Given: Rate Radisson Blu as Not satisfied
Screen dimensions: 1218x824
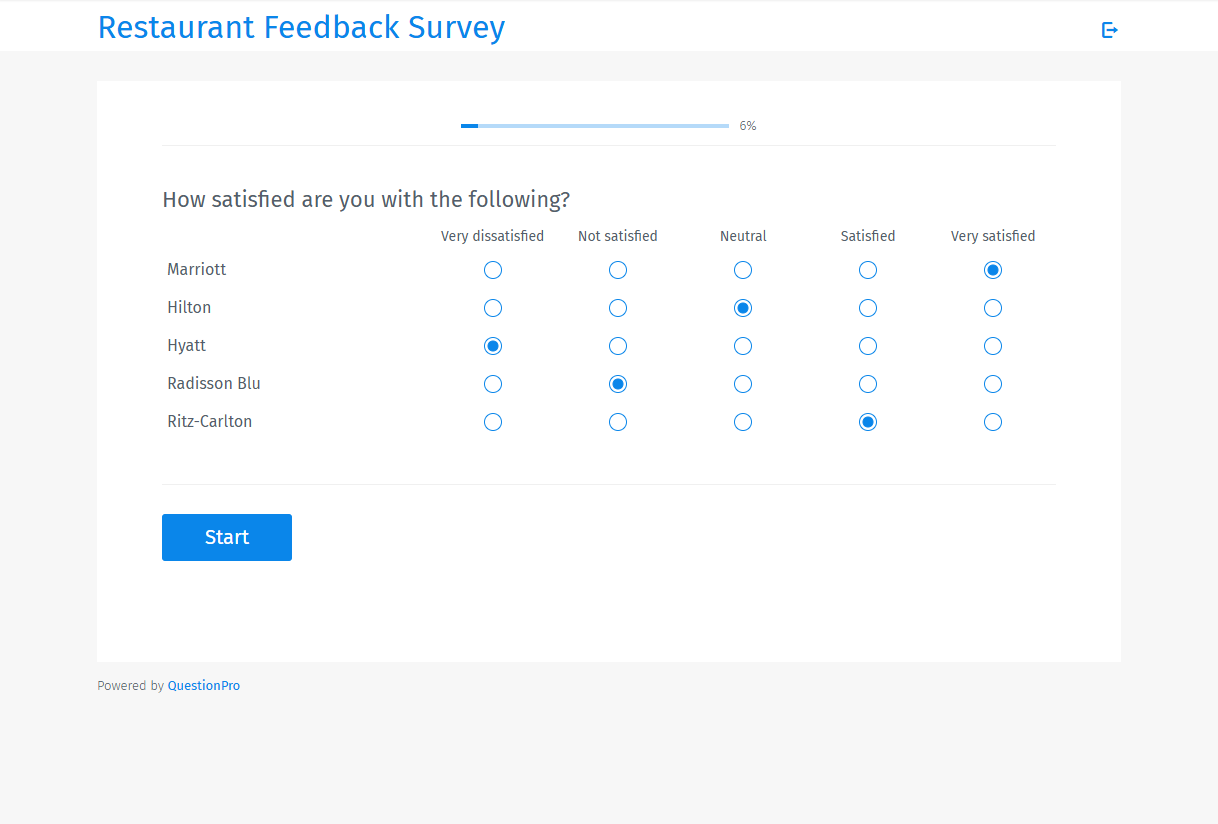Looking at the screenshot, I should coord(617,383).
